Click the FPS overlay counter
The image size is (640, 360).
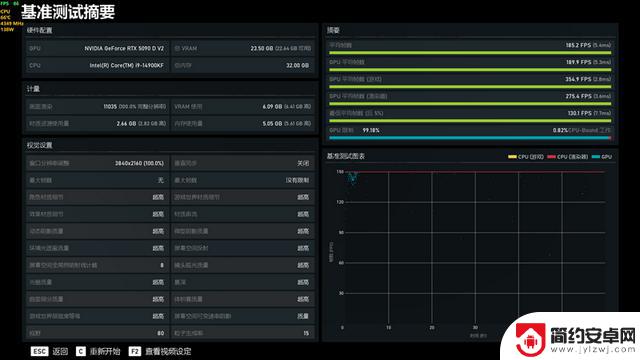point(10,3)
